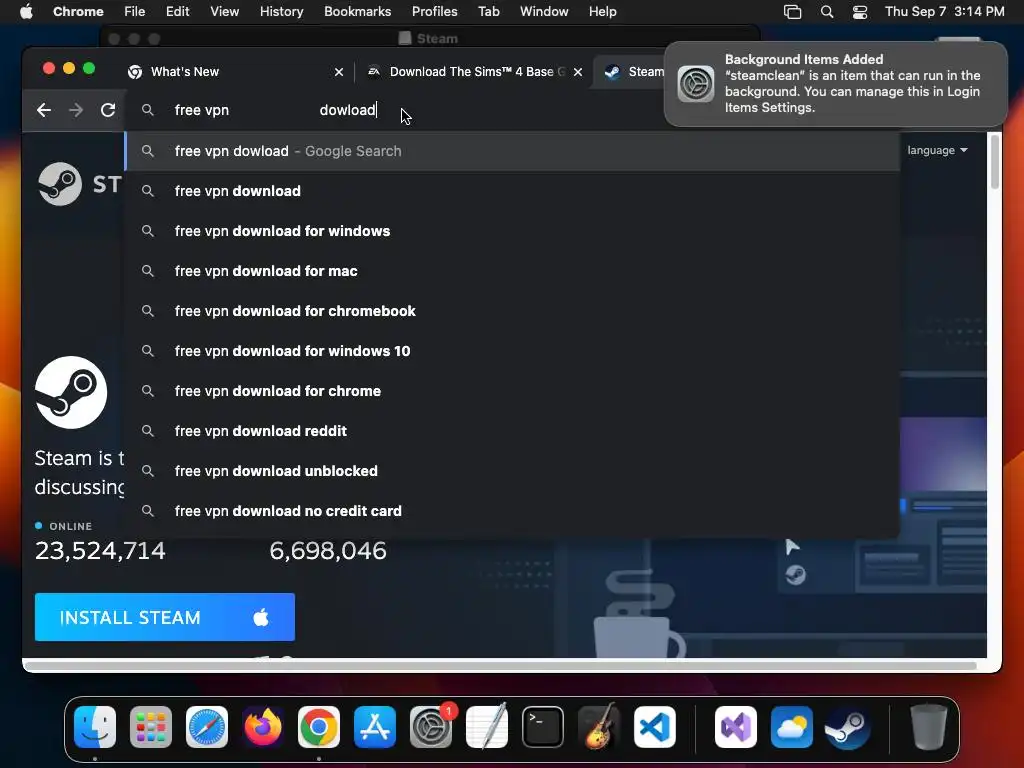Click the Steam logo in page header
This screenshot has height=768, width=1024.
(78, 184)
